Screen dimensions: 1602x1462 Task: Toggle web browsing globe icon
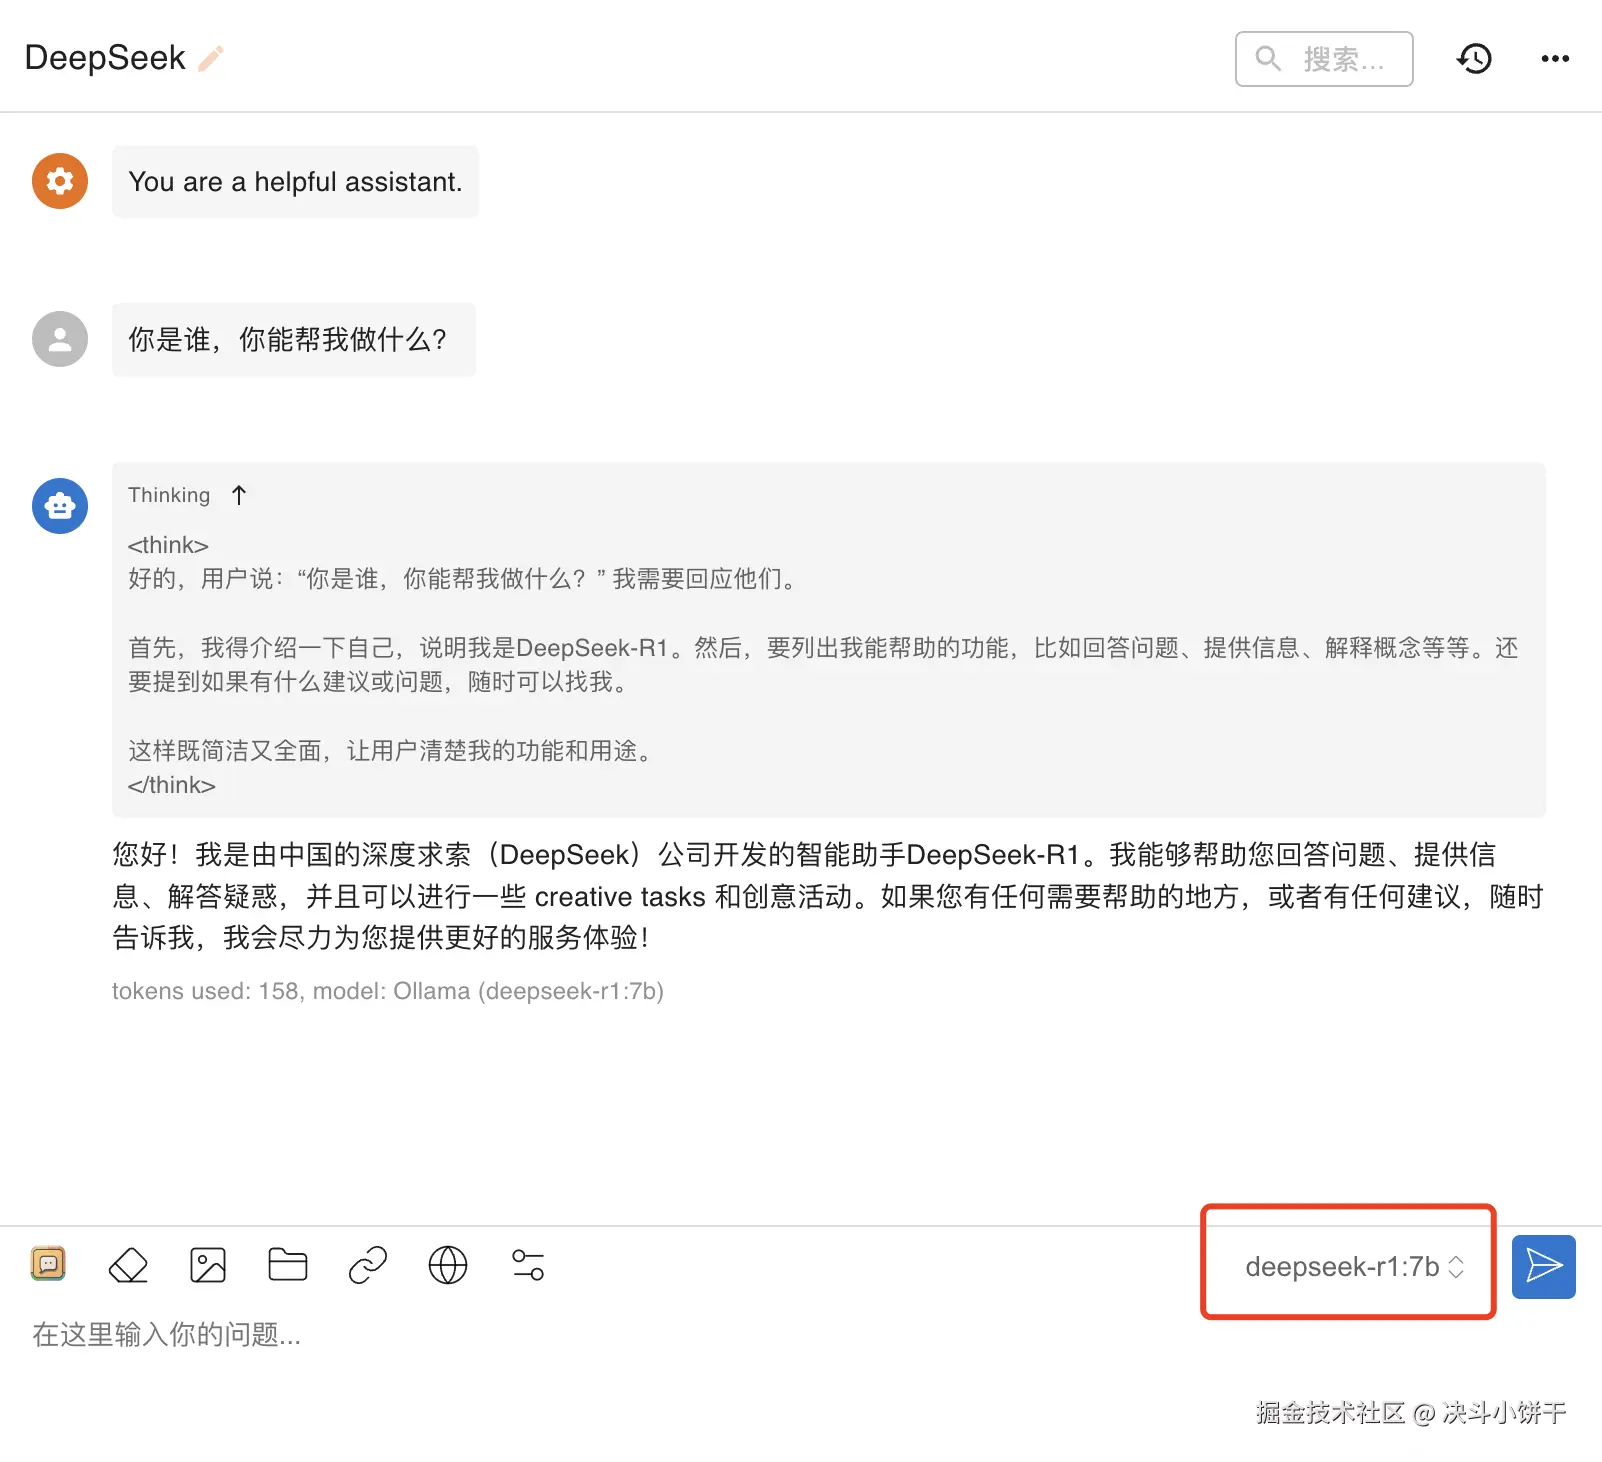[448, 1265]
